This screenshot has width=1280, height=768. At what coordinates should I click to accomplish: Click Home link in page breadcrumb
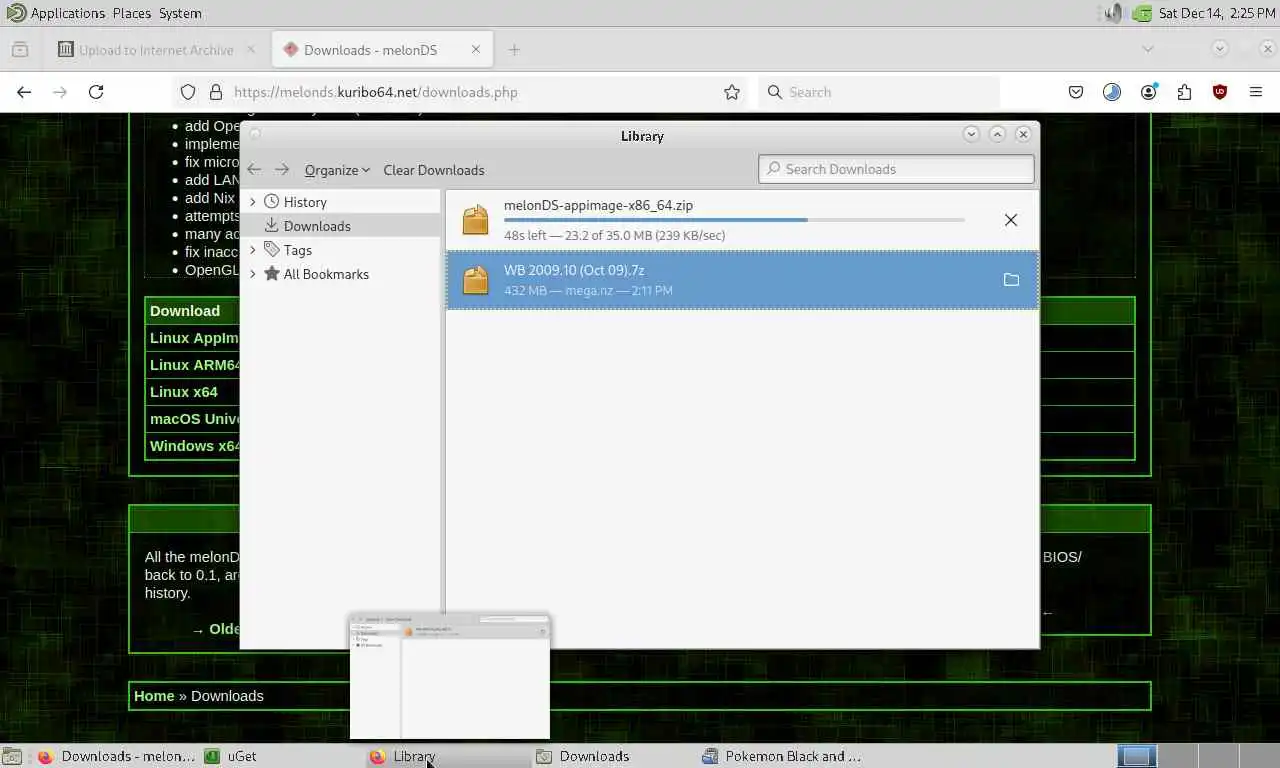tap(154, 696)
